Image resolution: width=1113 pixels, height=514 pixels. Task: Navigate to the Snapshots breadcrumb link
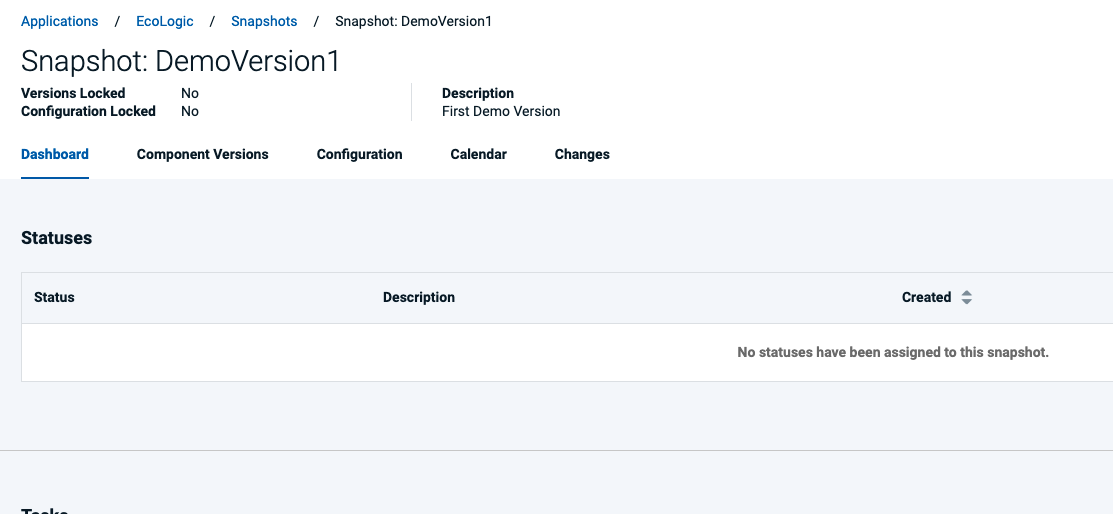[264, 21]
